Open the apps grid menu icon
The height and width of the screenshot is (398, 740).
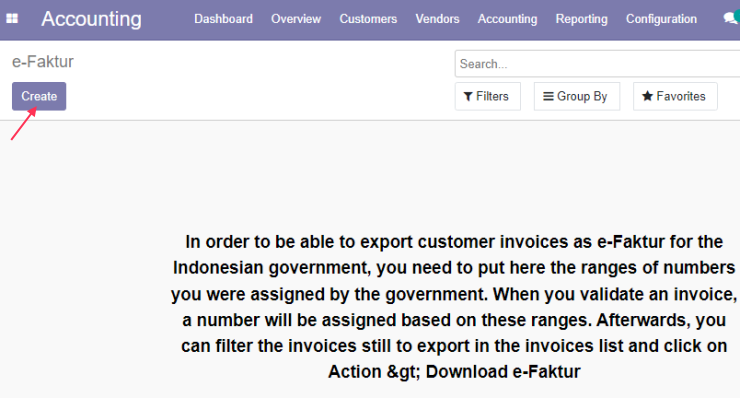(12, 18)
